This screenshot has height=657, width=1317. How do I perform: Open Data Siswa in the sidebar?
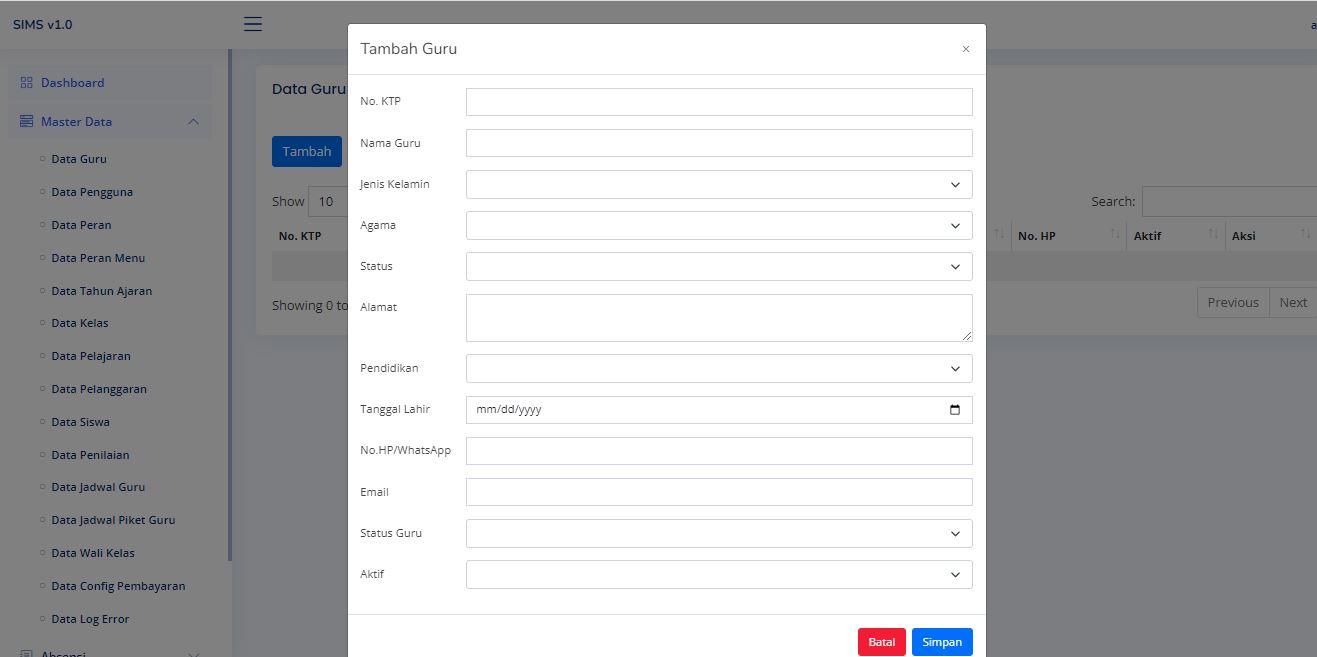pyautogui.click(x=80, y=422)
